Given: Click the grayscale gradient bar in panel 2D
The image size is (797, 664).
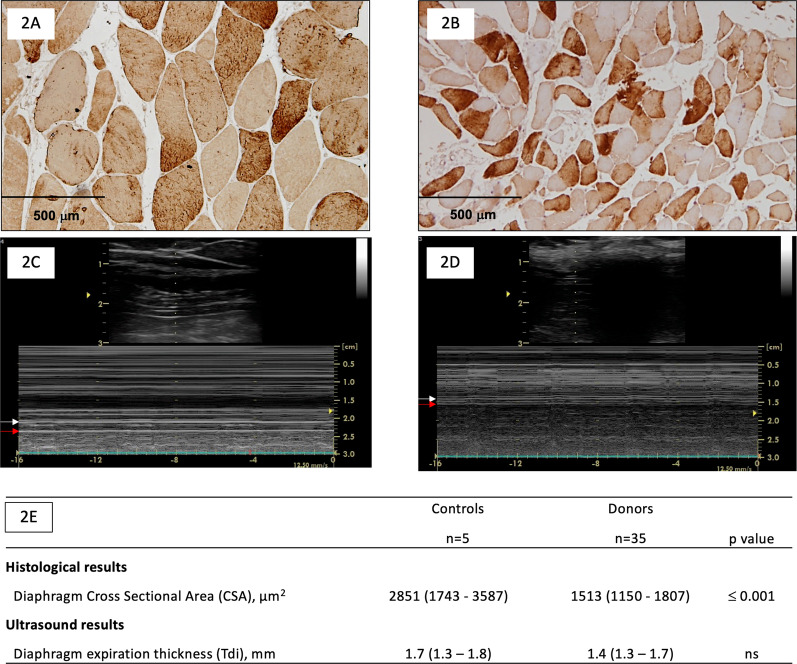Looking at the screenshot, I should click(786, 268).
